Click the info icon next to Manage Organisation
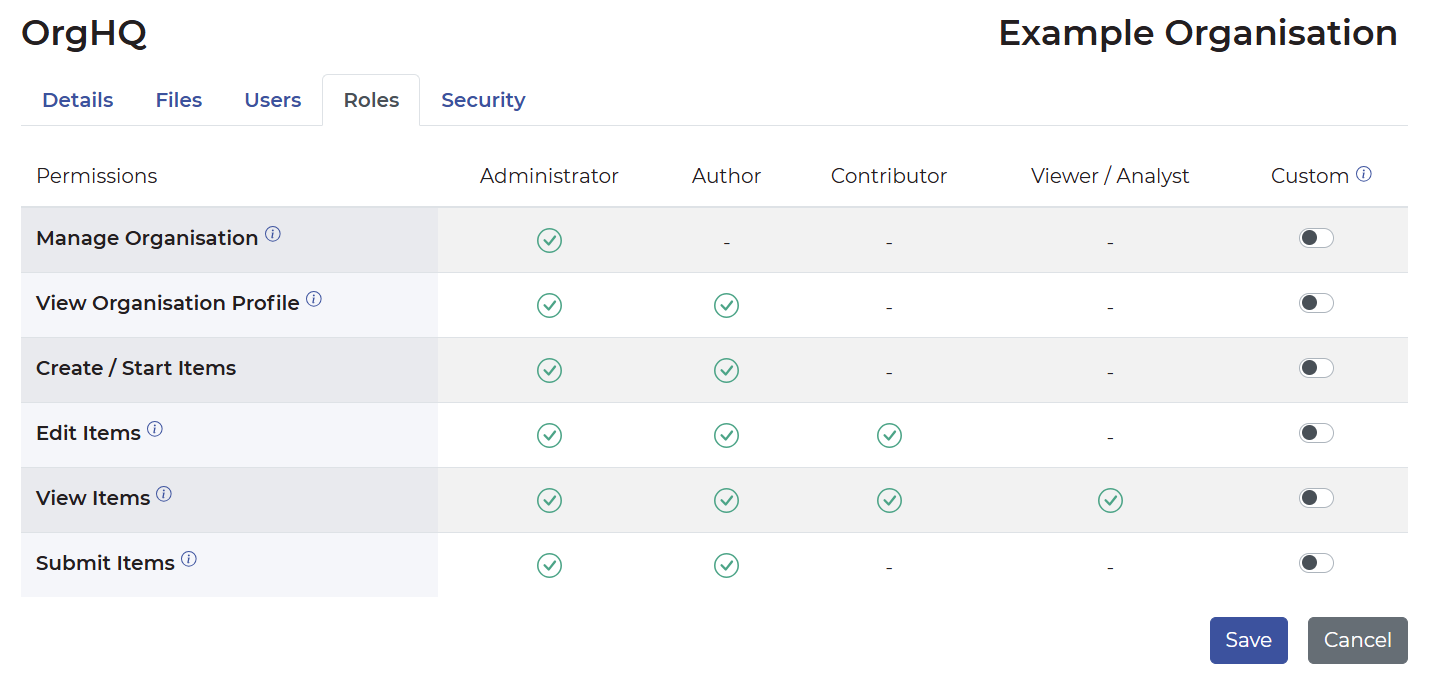 coord(273,233)
